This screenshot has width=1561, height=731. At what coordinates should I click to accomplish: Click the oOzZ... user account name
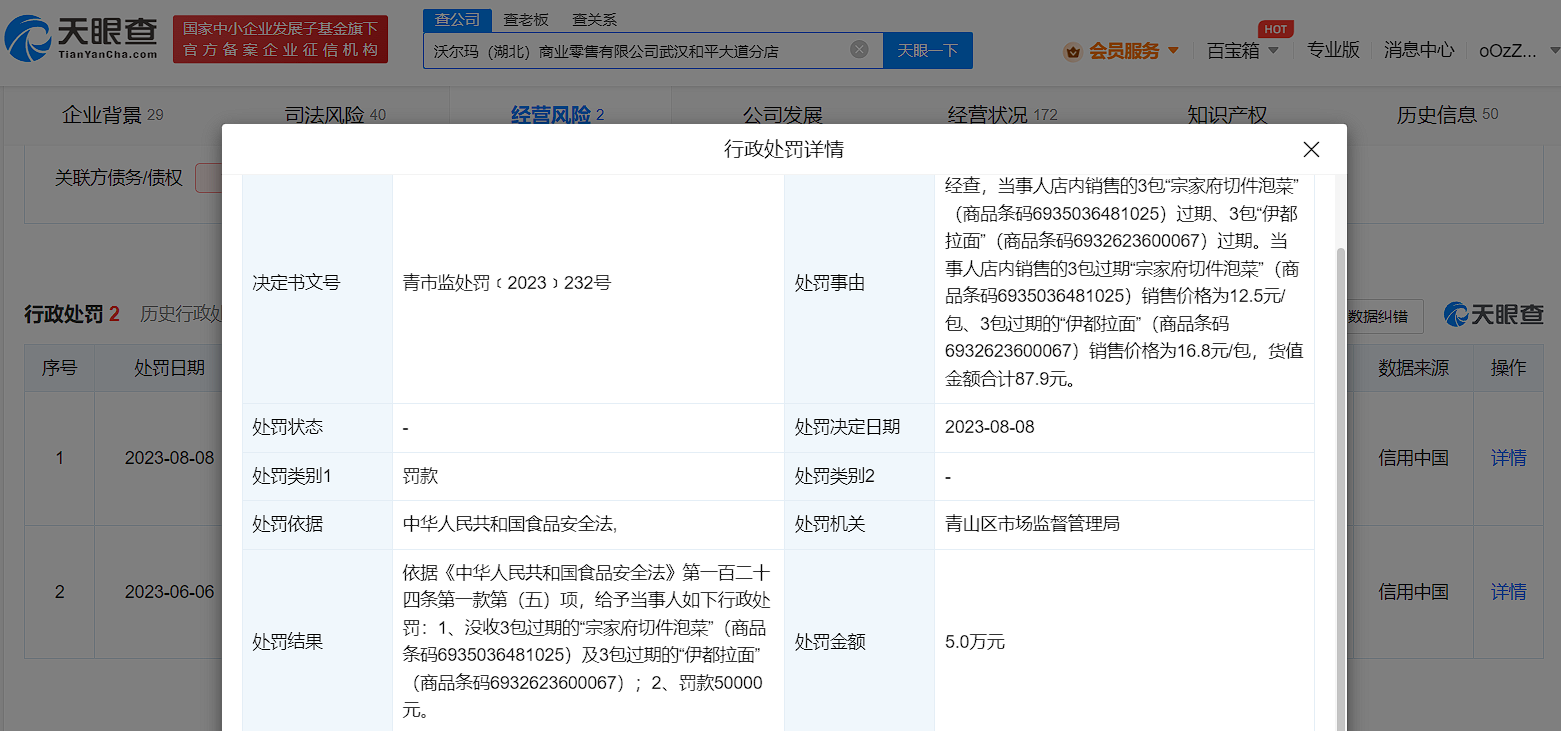1508,51
